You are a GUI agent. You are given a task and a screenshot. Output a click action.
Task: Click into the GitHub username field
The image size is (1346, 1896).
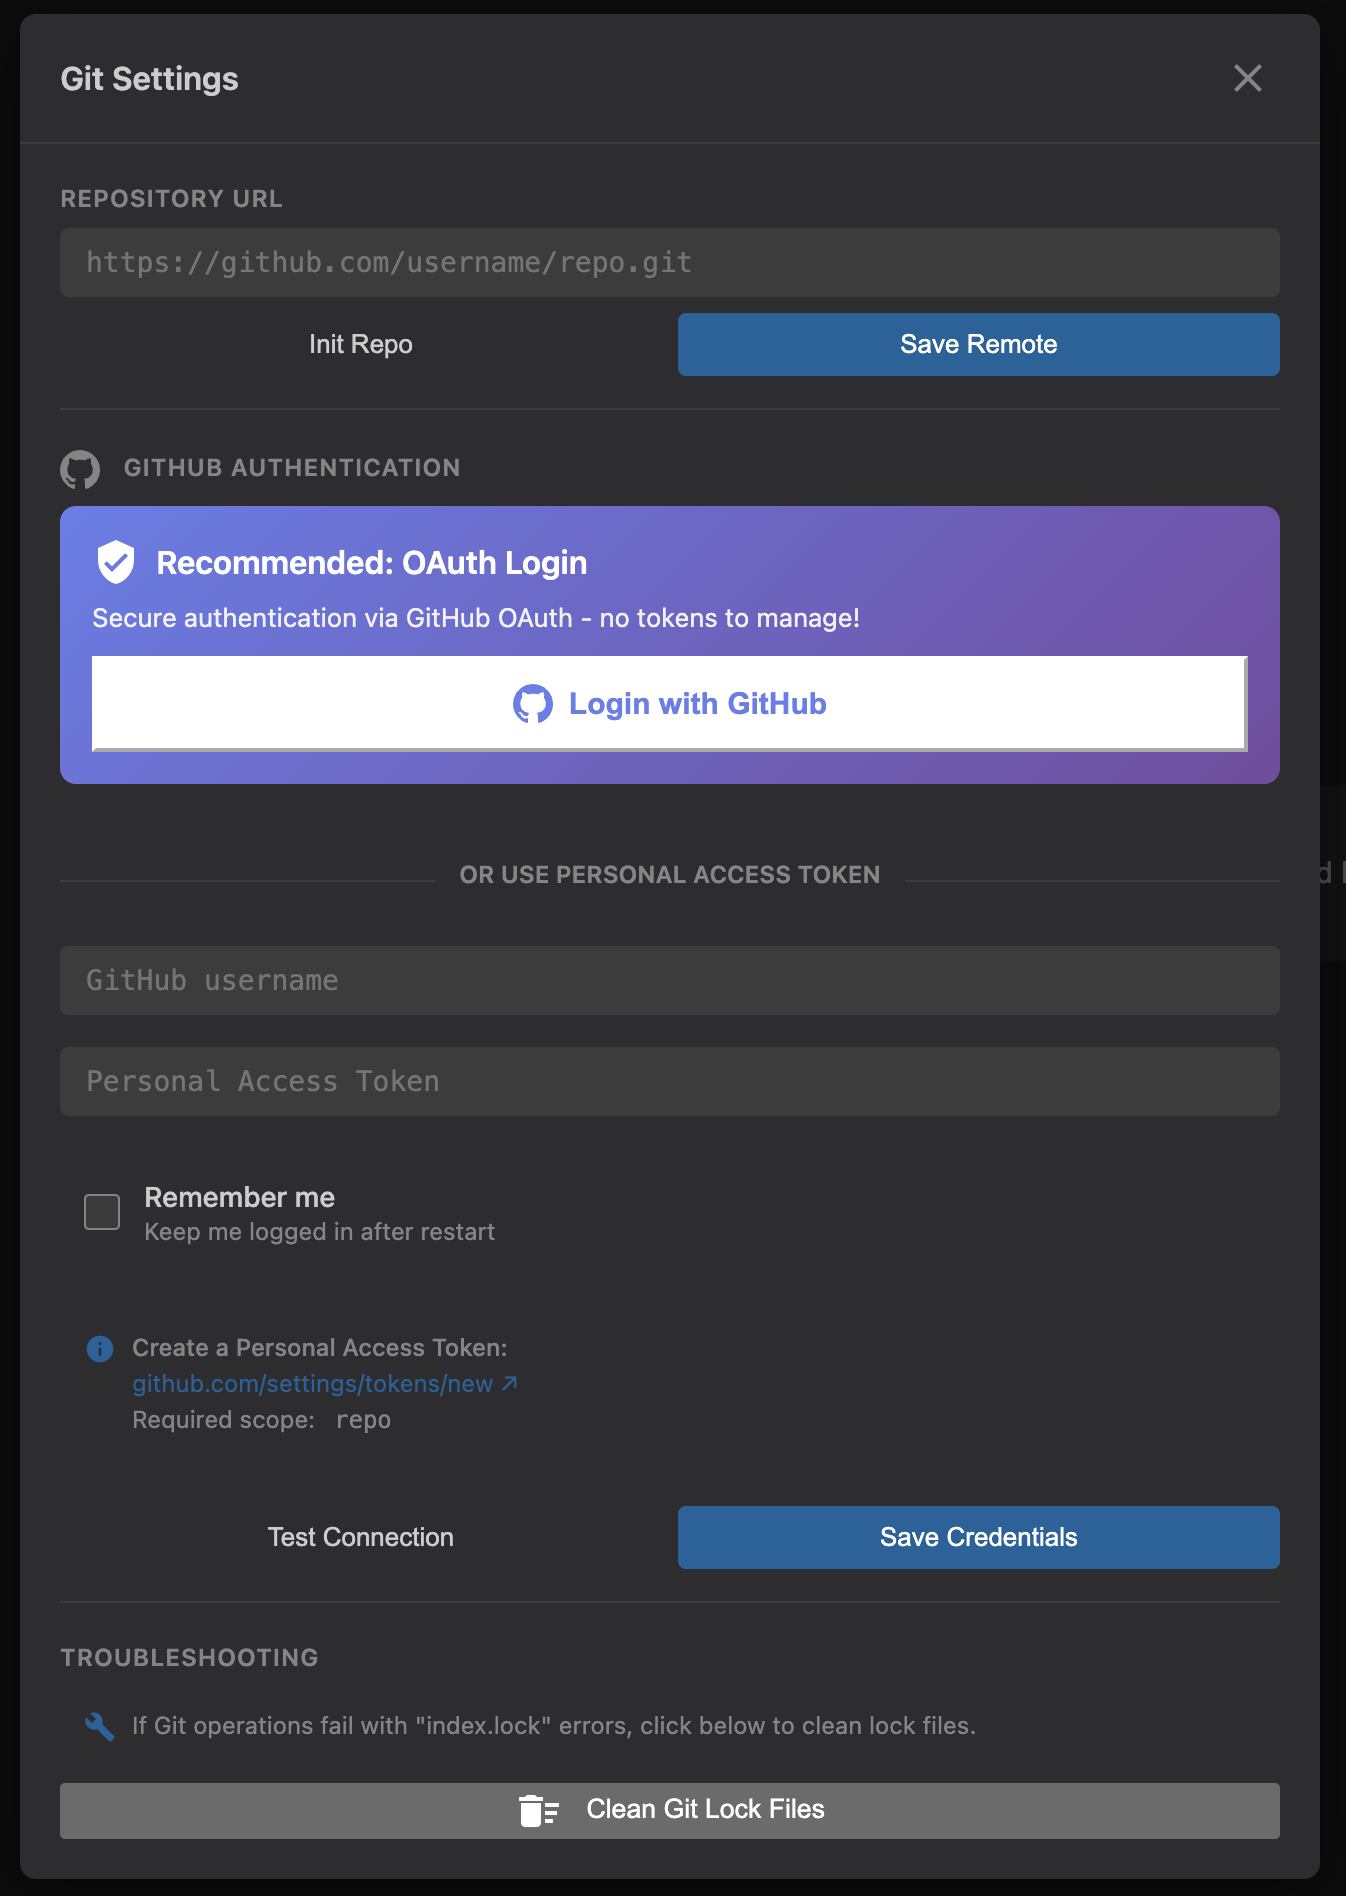pos(670,980)
